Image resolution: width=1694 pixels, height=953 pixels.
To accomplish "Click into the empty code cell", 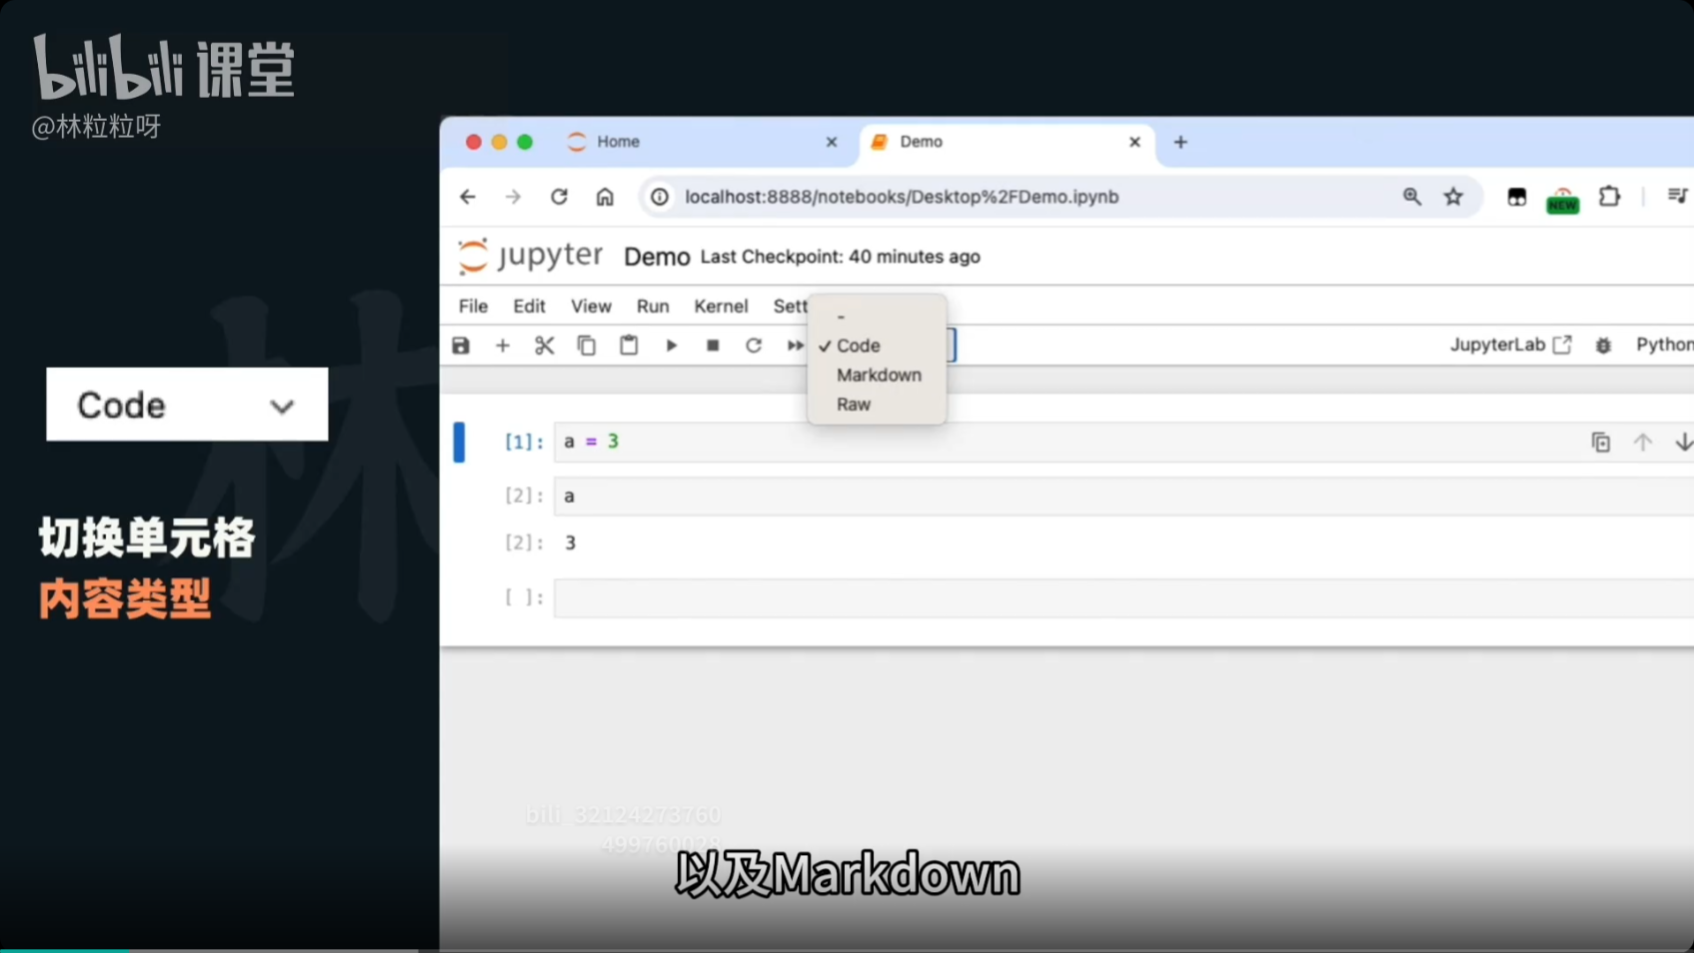I will tap(1124, 598).
